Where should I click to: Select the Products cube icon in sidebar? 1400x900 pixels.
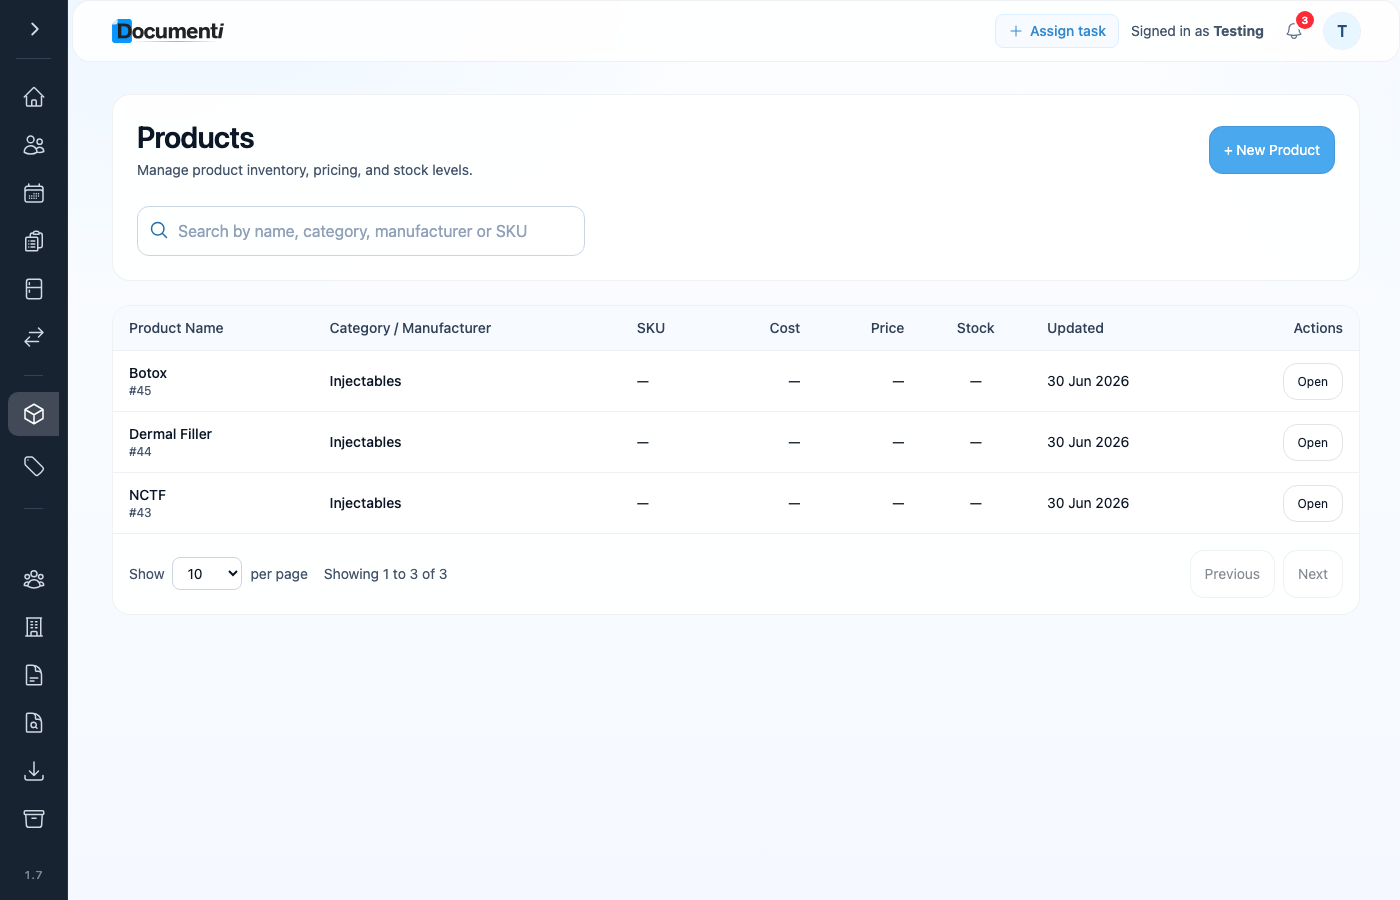click(34, 414)
